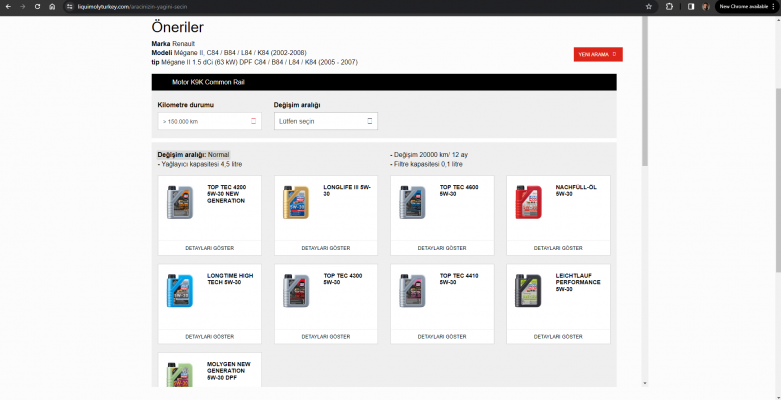Click the Top Tec 4300 bottle image
Screen dimensions: 781x400
(296, 290)
